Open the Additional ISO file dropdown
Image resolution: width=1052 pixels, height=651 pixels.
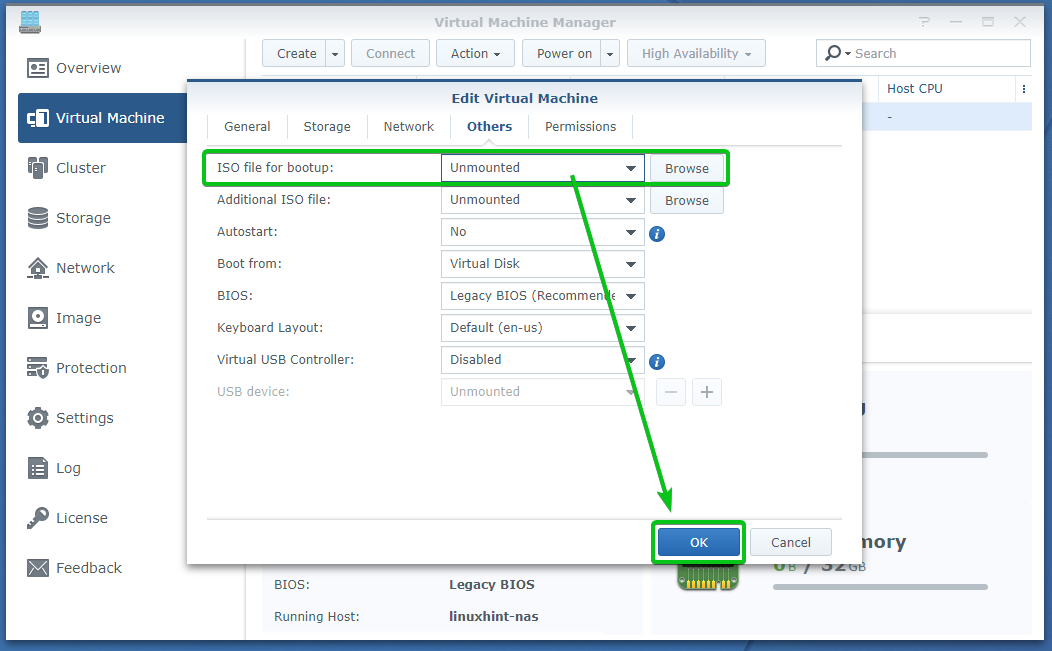[542, 200]
